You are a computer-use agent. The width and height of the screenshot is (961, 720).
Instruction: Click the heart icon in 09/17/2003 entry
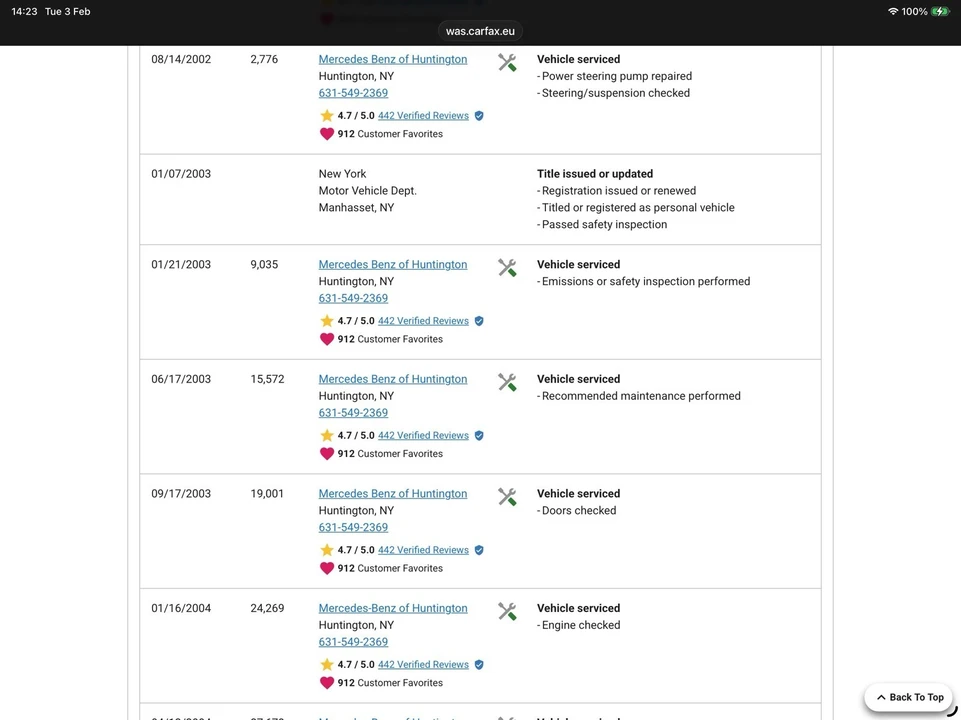point(327,568)
